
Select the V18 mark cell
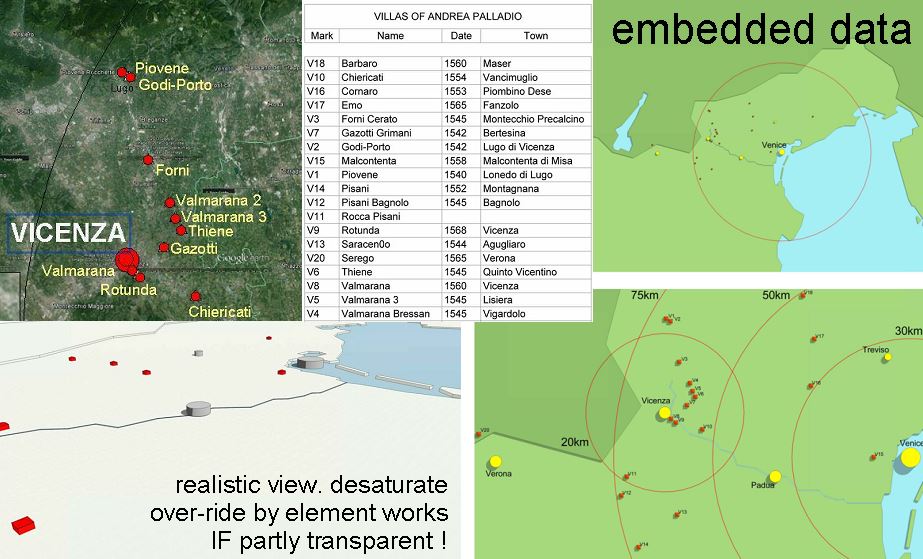(x=321, y=64)
